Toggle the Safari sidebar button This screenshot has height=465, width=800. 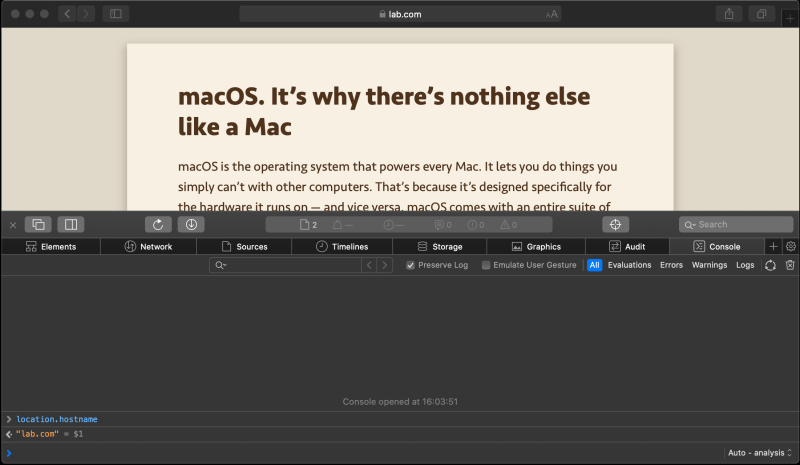pyautogui.click(x=116, y=14)
